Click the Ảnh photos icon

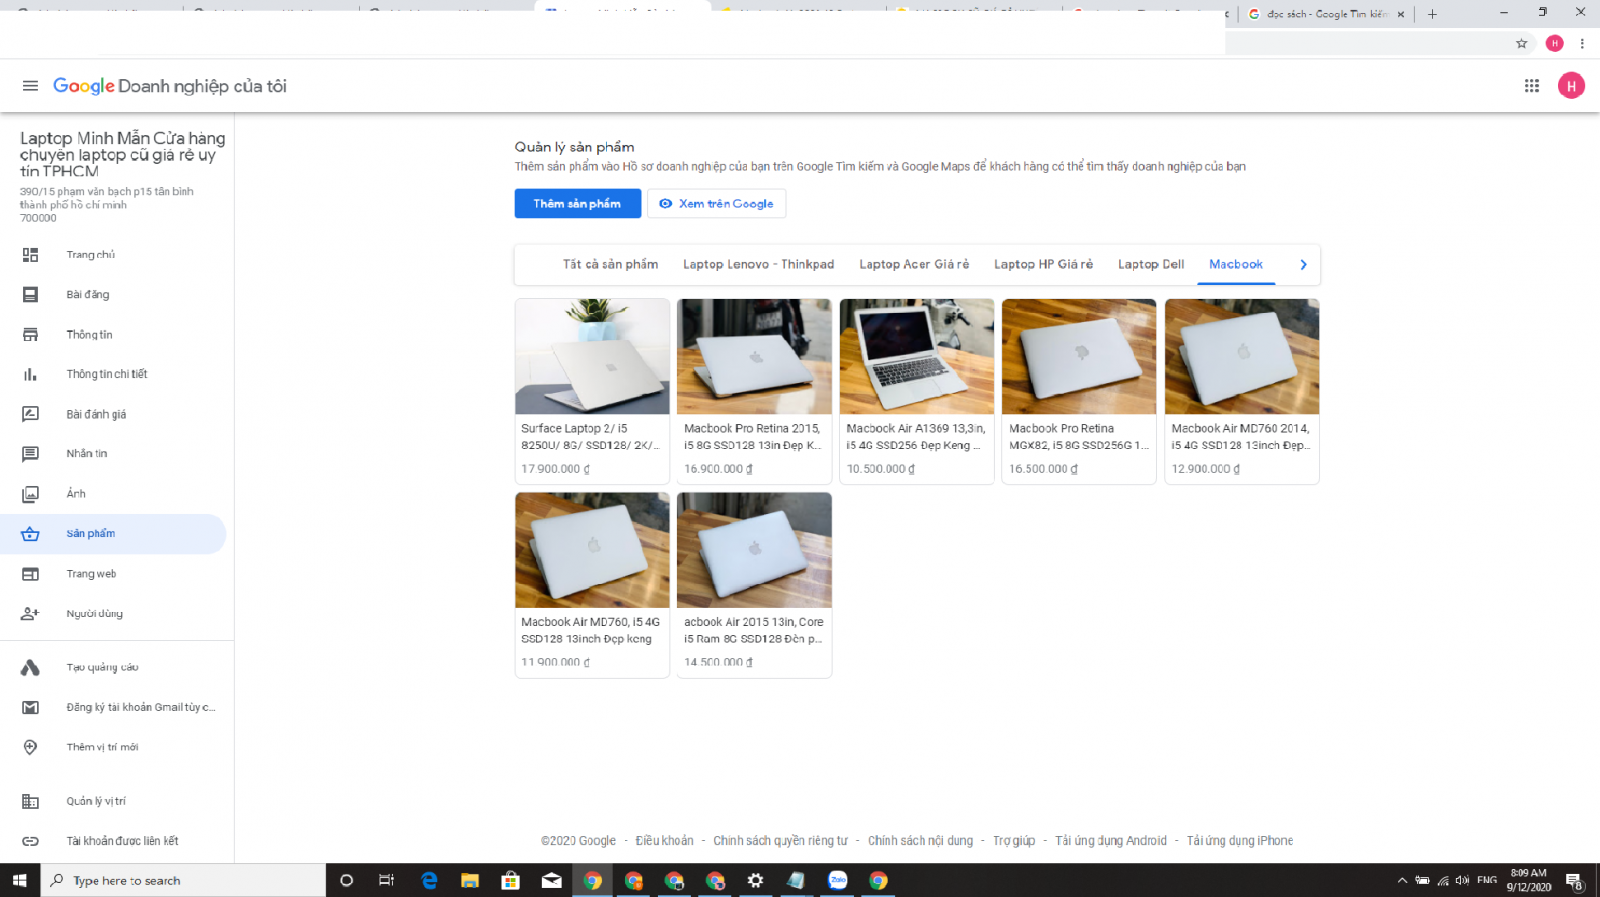pos(30,494)
